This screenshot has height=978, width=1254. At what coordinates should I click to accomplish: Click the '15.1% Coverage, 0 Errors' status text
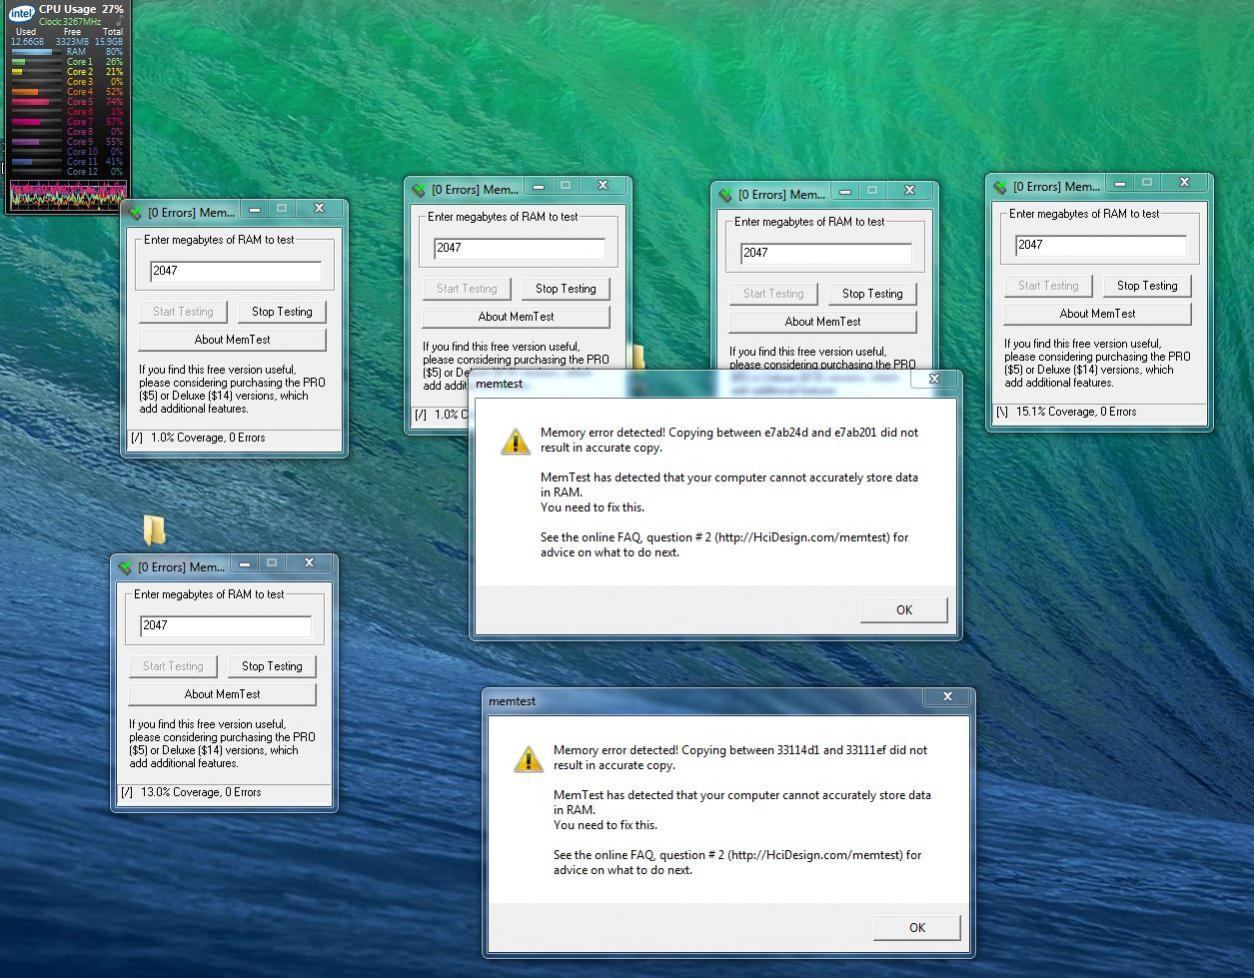click(1076, 411)
